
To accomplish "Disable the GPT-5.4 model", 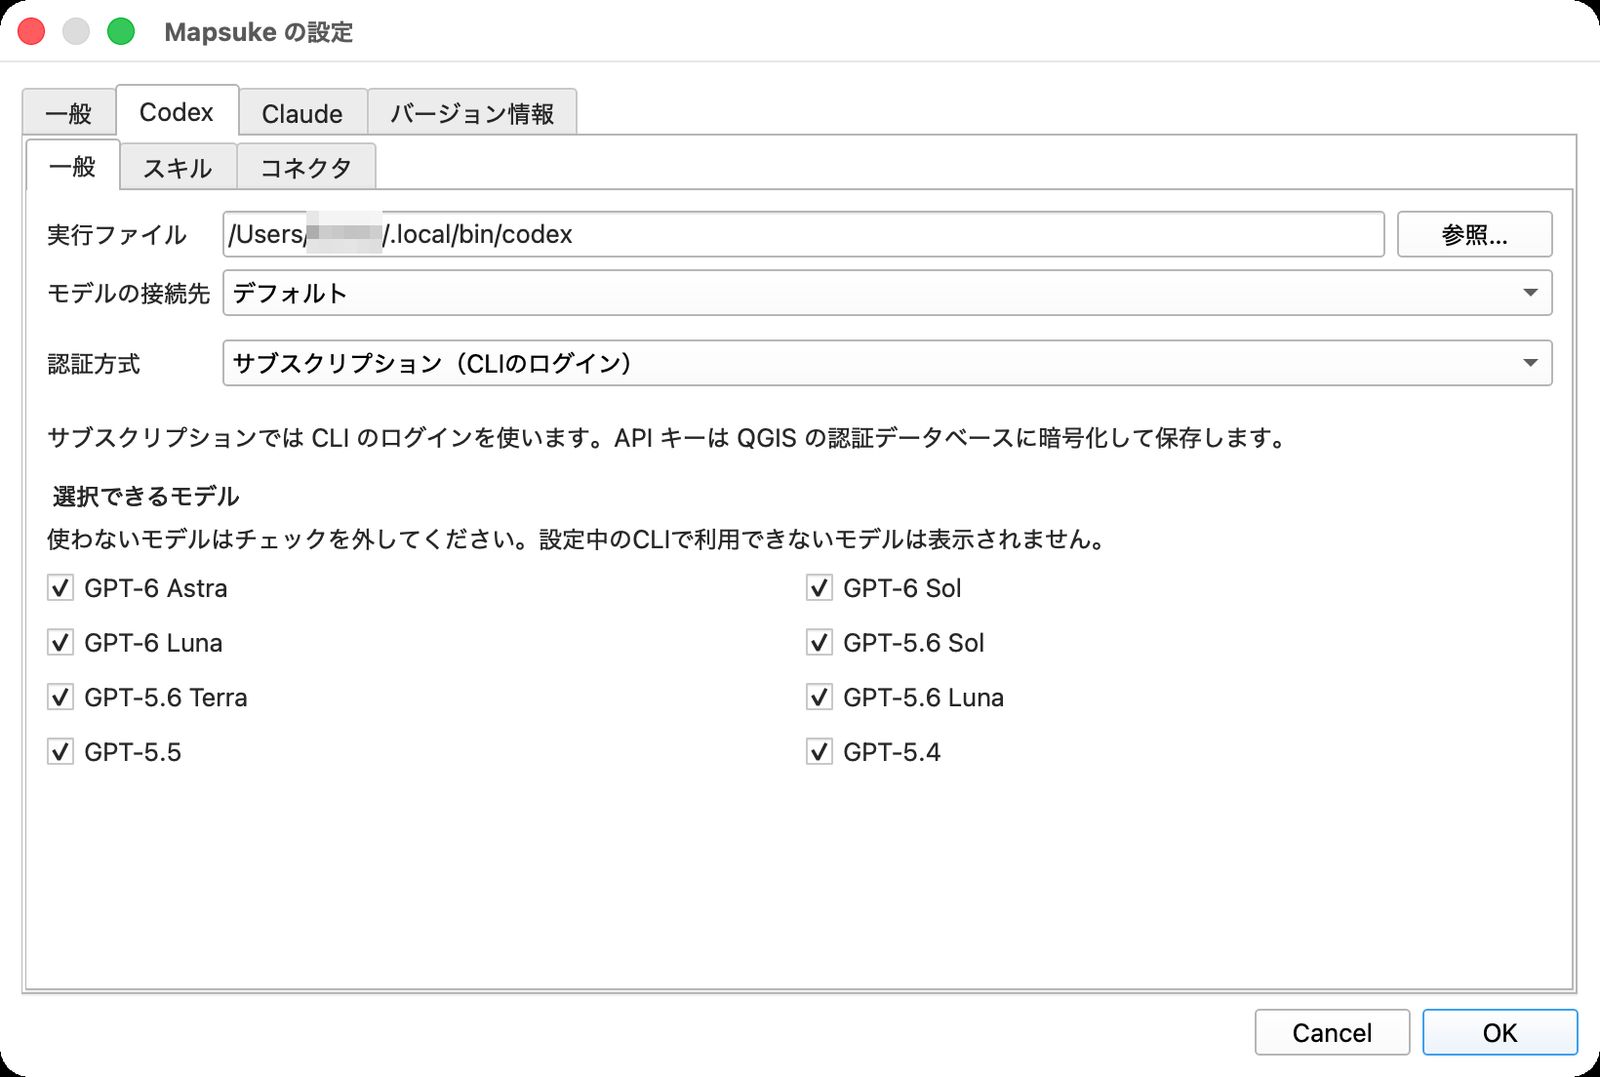I will (x=819, y=751).
